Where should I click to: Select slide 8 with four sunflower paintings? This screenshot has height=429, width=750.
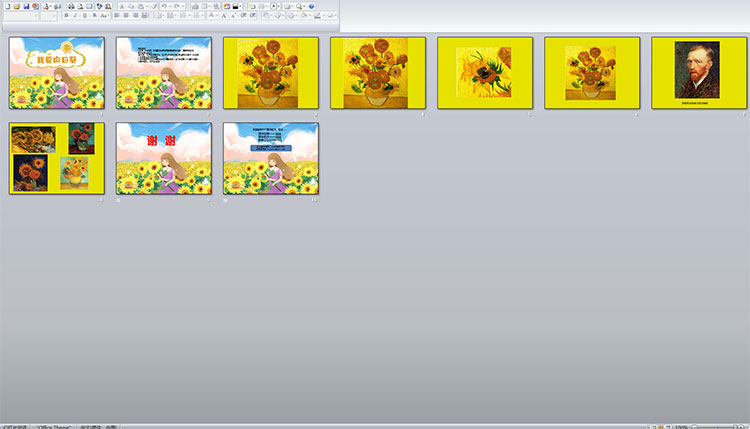tap(56, 158)
